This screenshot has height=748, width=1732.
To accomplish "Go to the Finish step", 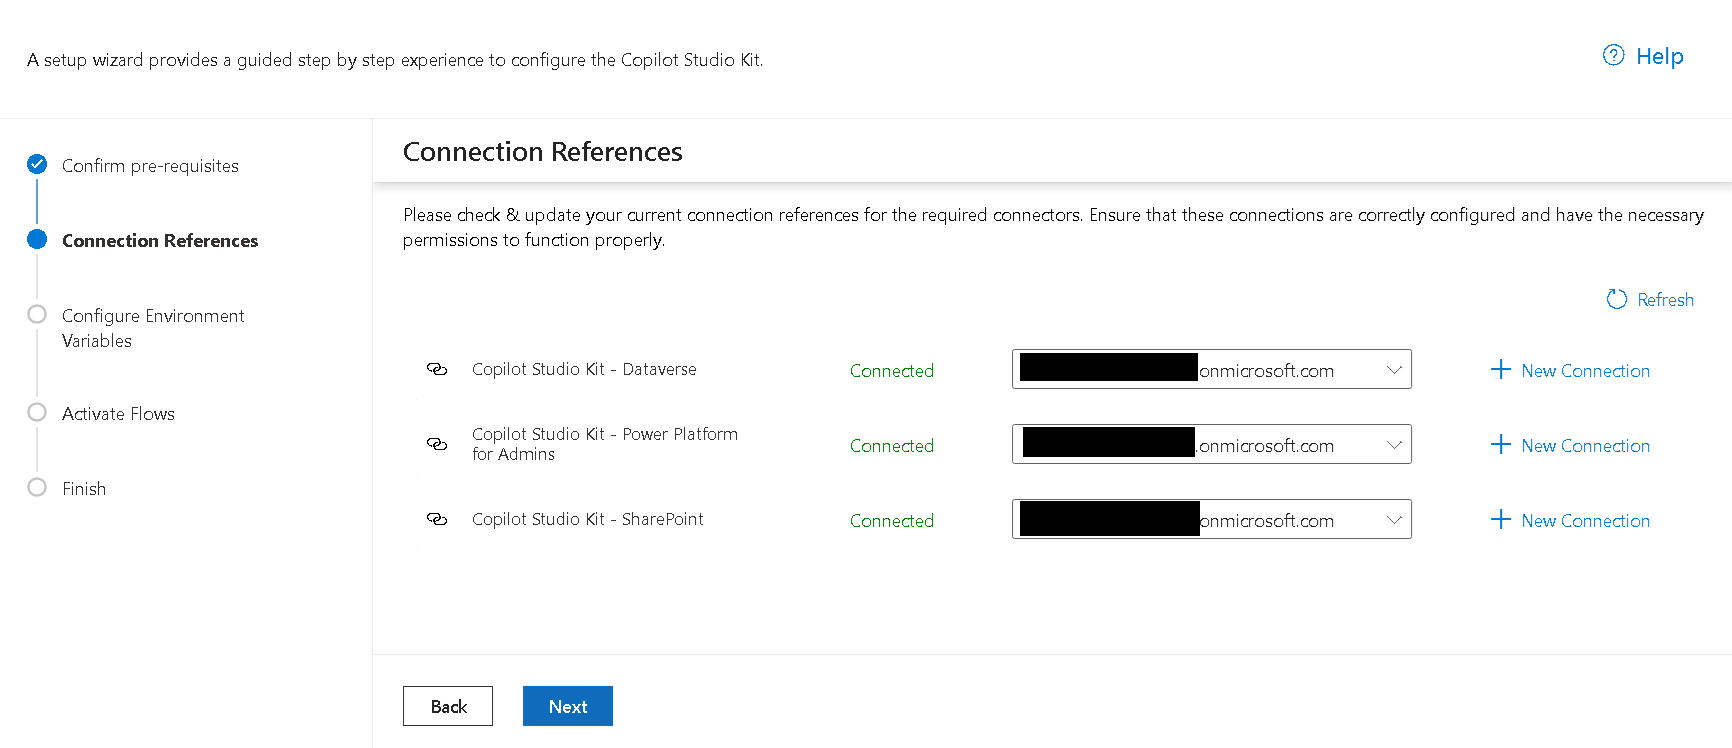I will (x=84, y=489).
